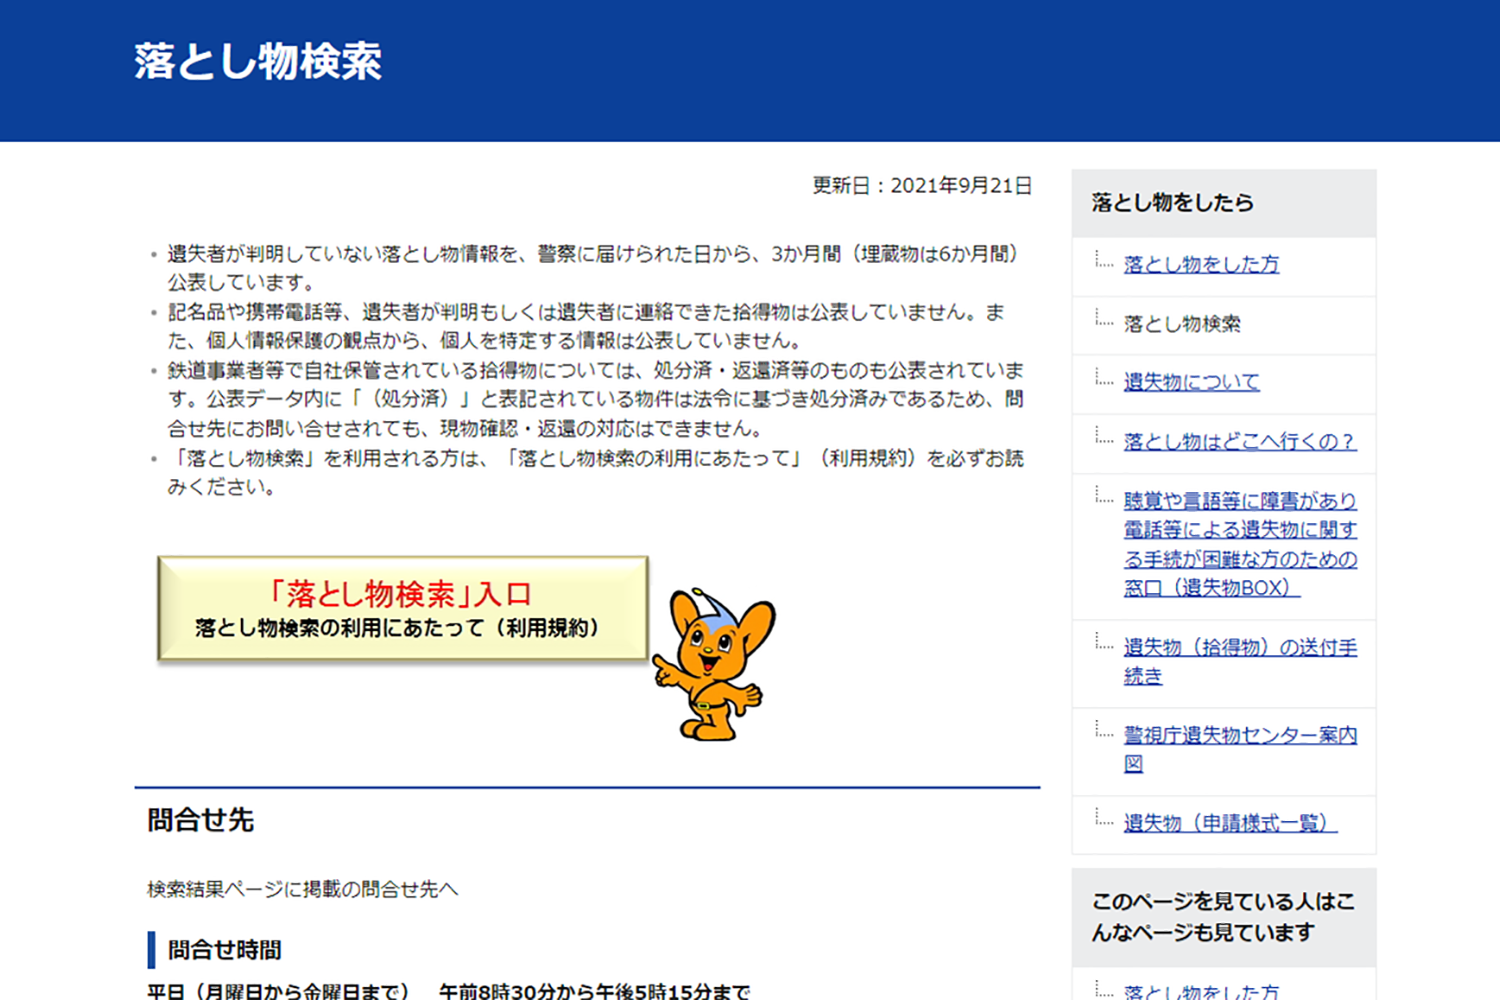The height and width of the screenshot is (1000, 1500).
Task: Click the dotted tree marker beside 警視庁遺失物センター案内図
Action: tap(1104, 735)
